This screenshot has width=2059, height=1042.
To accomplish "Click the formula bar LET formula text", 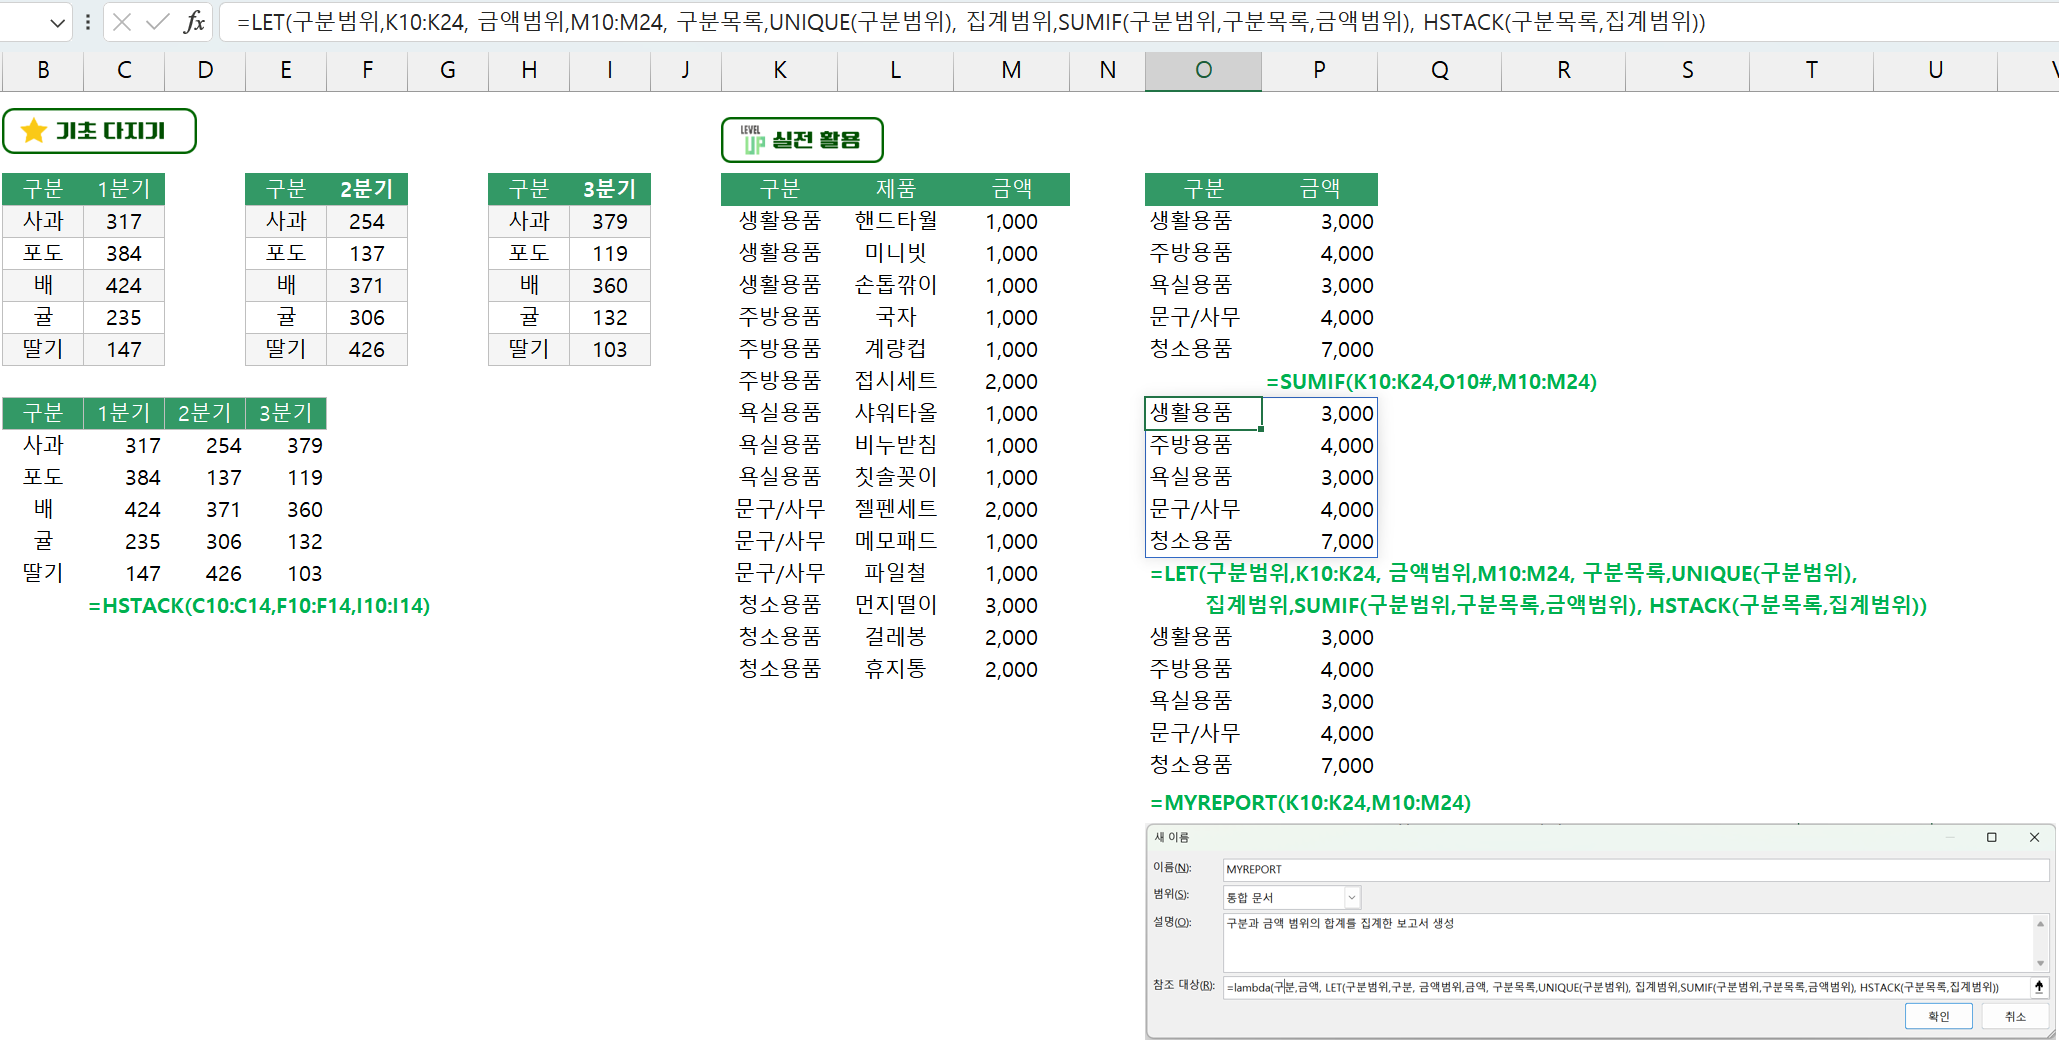I will (971, 22).
